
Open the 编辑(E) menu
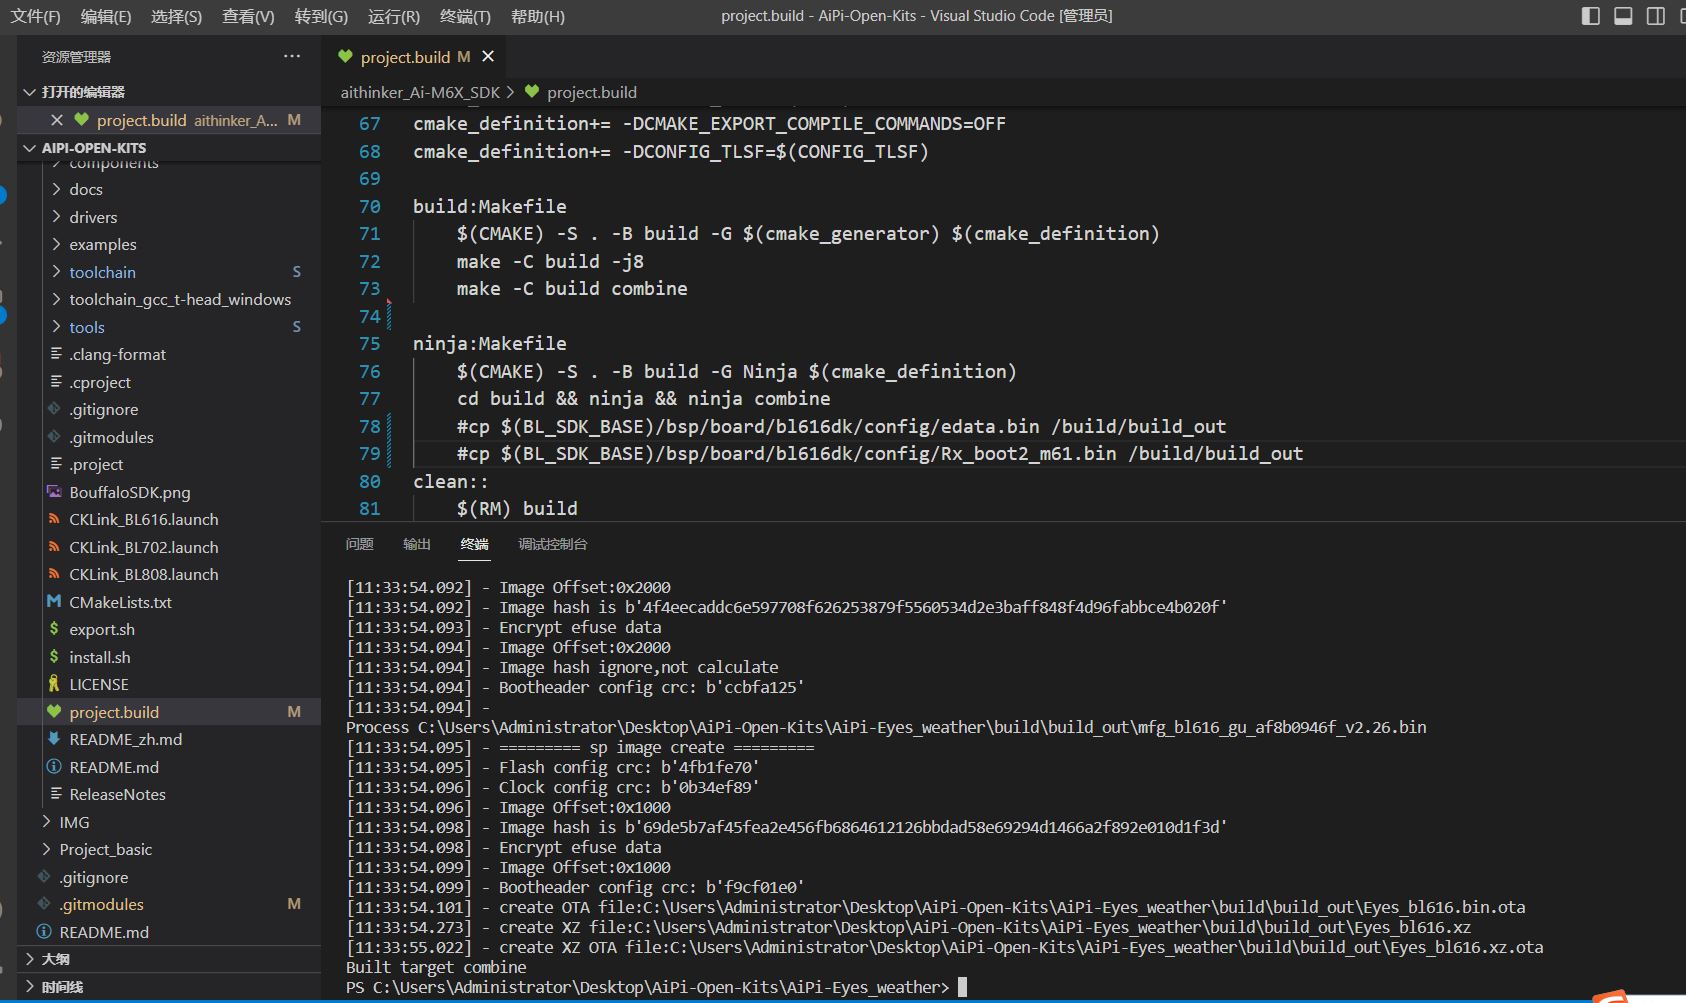(106, 16)
